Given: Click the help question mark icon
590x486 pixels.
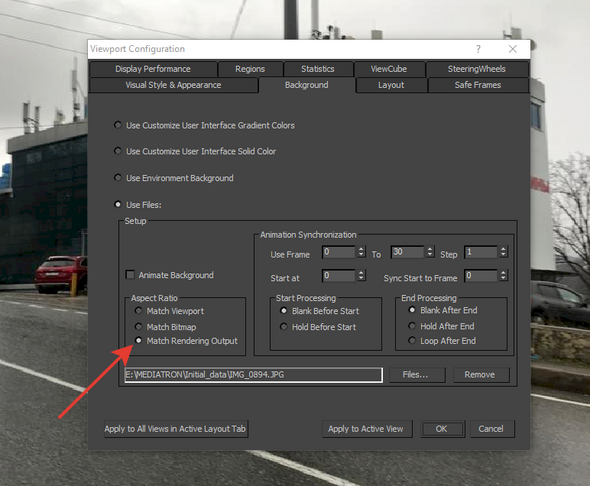Looking at the screenshot, I should tap(478, 49).
